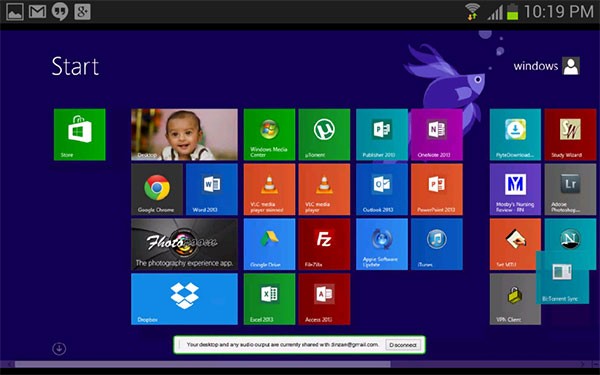The width and height of the screenshot is (600, 375).
Task: Launch Study Wizard tile
Action: [x=570, y=134]
